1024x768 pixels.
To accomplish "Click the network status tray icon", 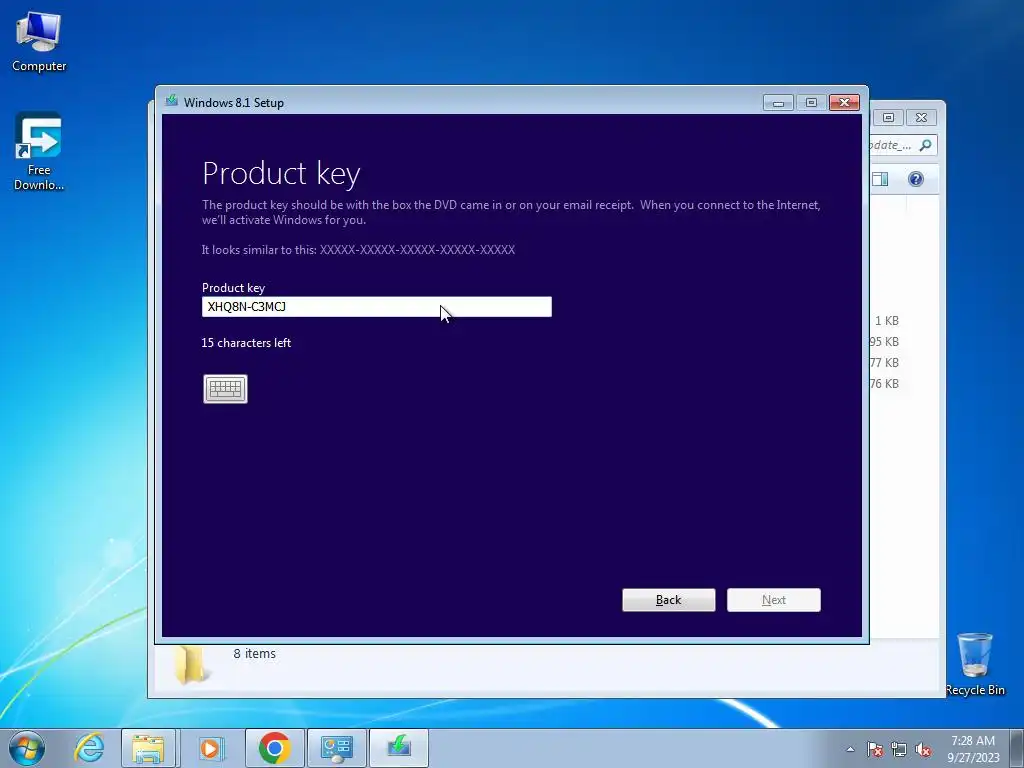I will pyautogui.click(x=899, y=749).
